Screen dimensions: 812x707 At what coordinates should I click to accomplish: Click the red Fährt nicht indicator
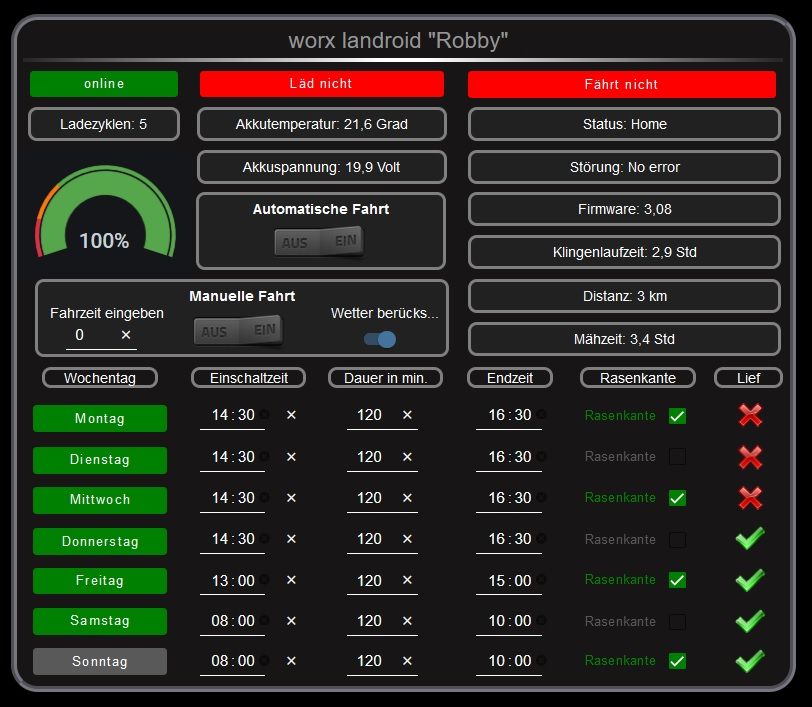622,84
